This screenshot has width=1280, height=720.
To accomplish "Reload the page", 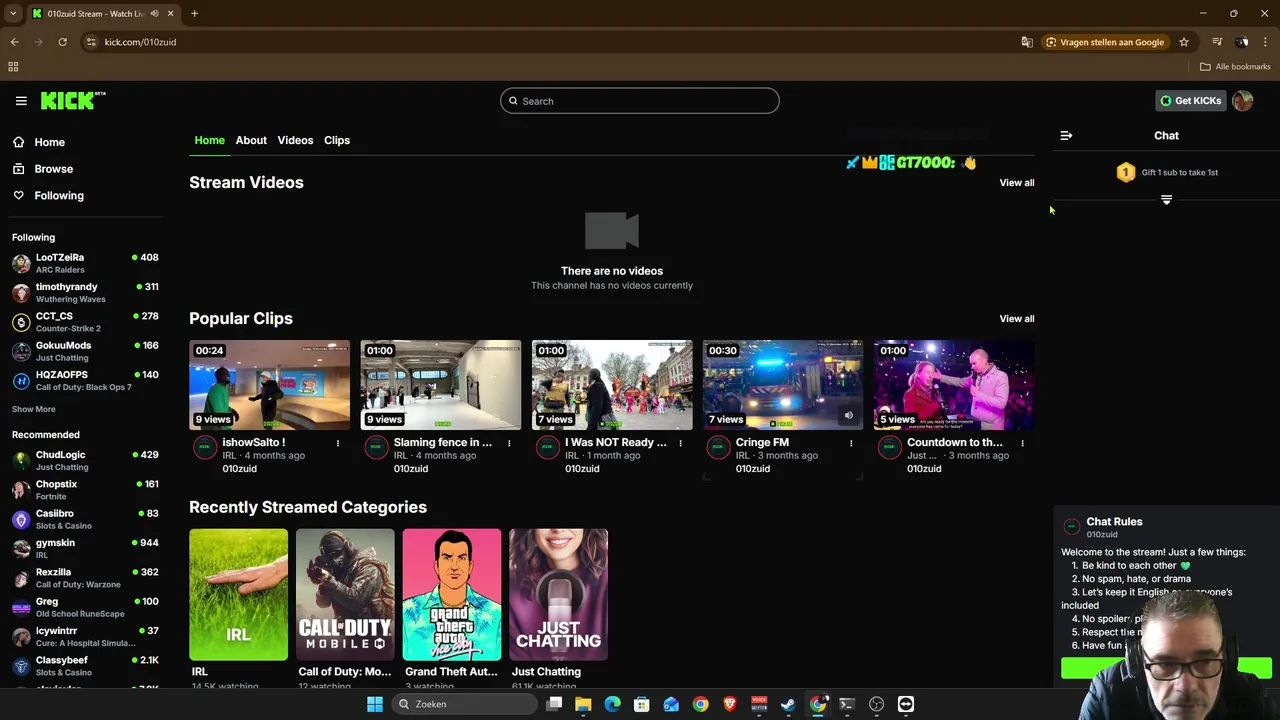I will (62, 42).
